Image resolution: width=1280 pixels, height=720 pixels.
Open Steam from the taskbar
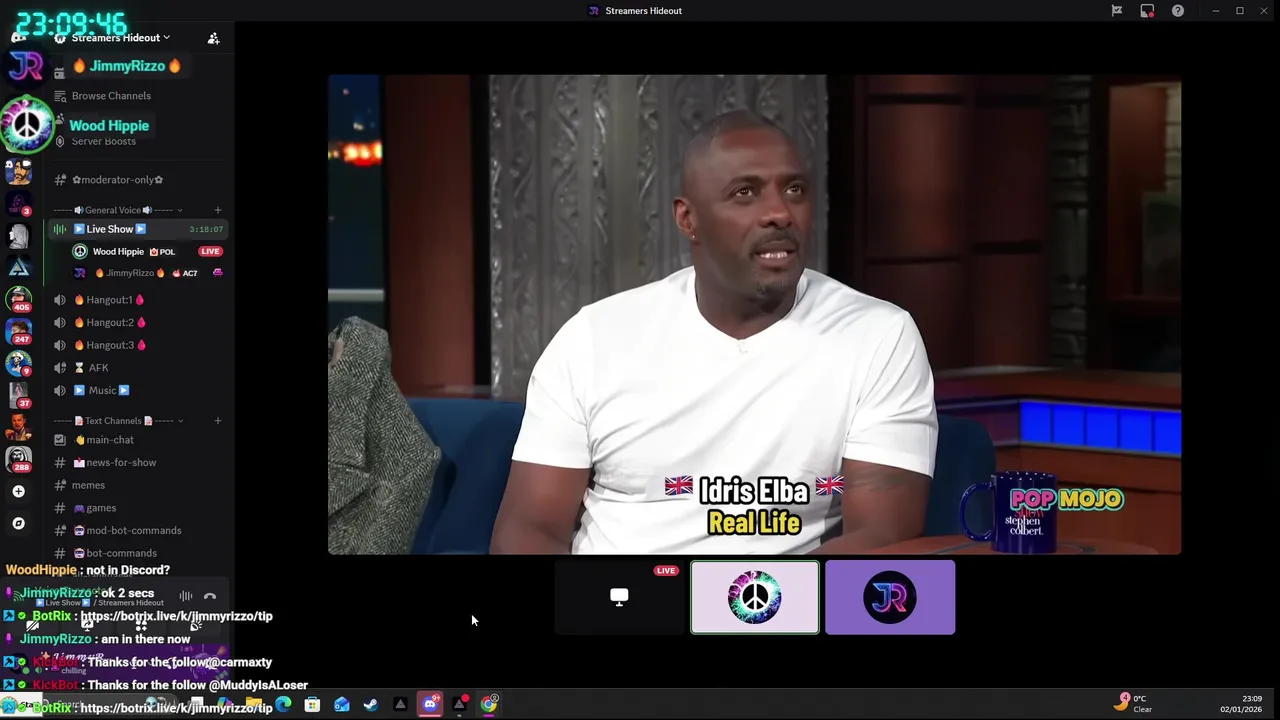371,704
